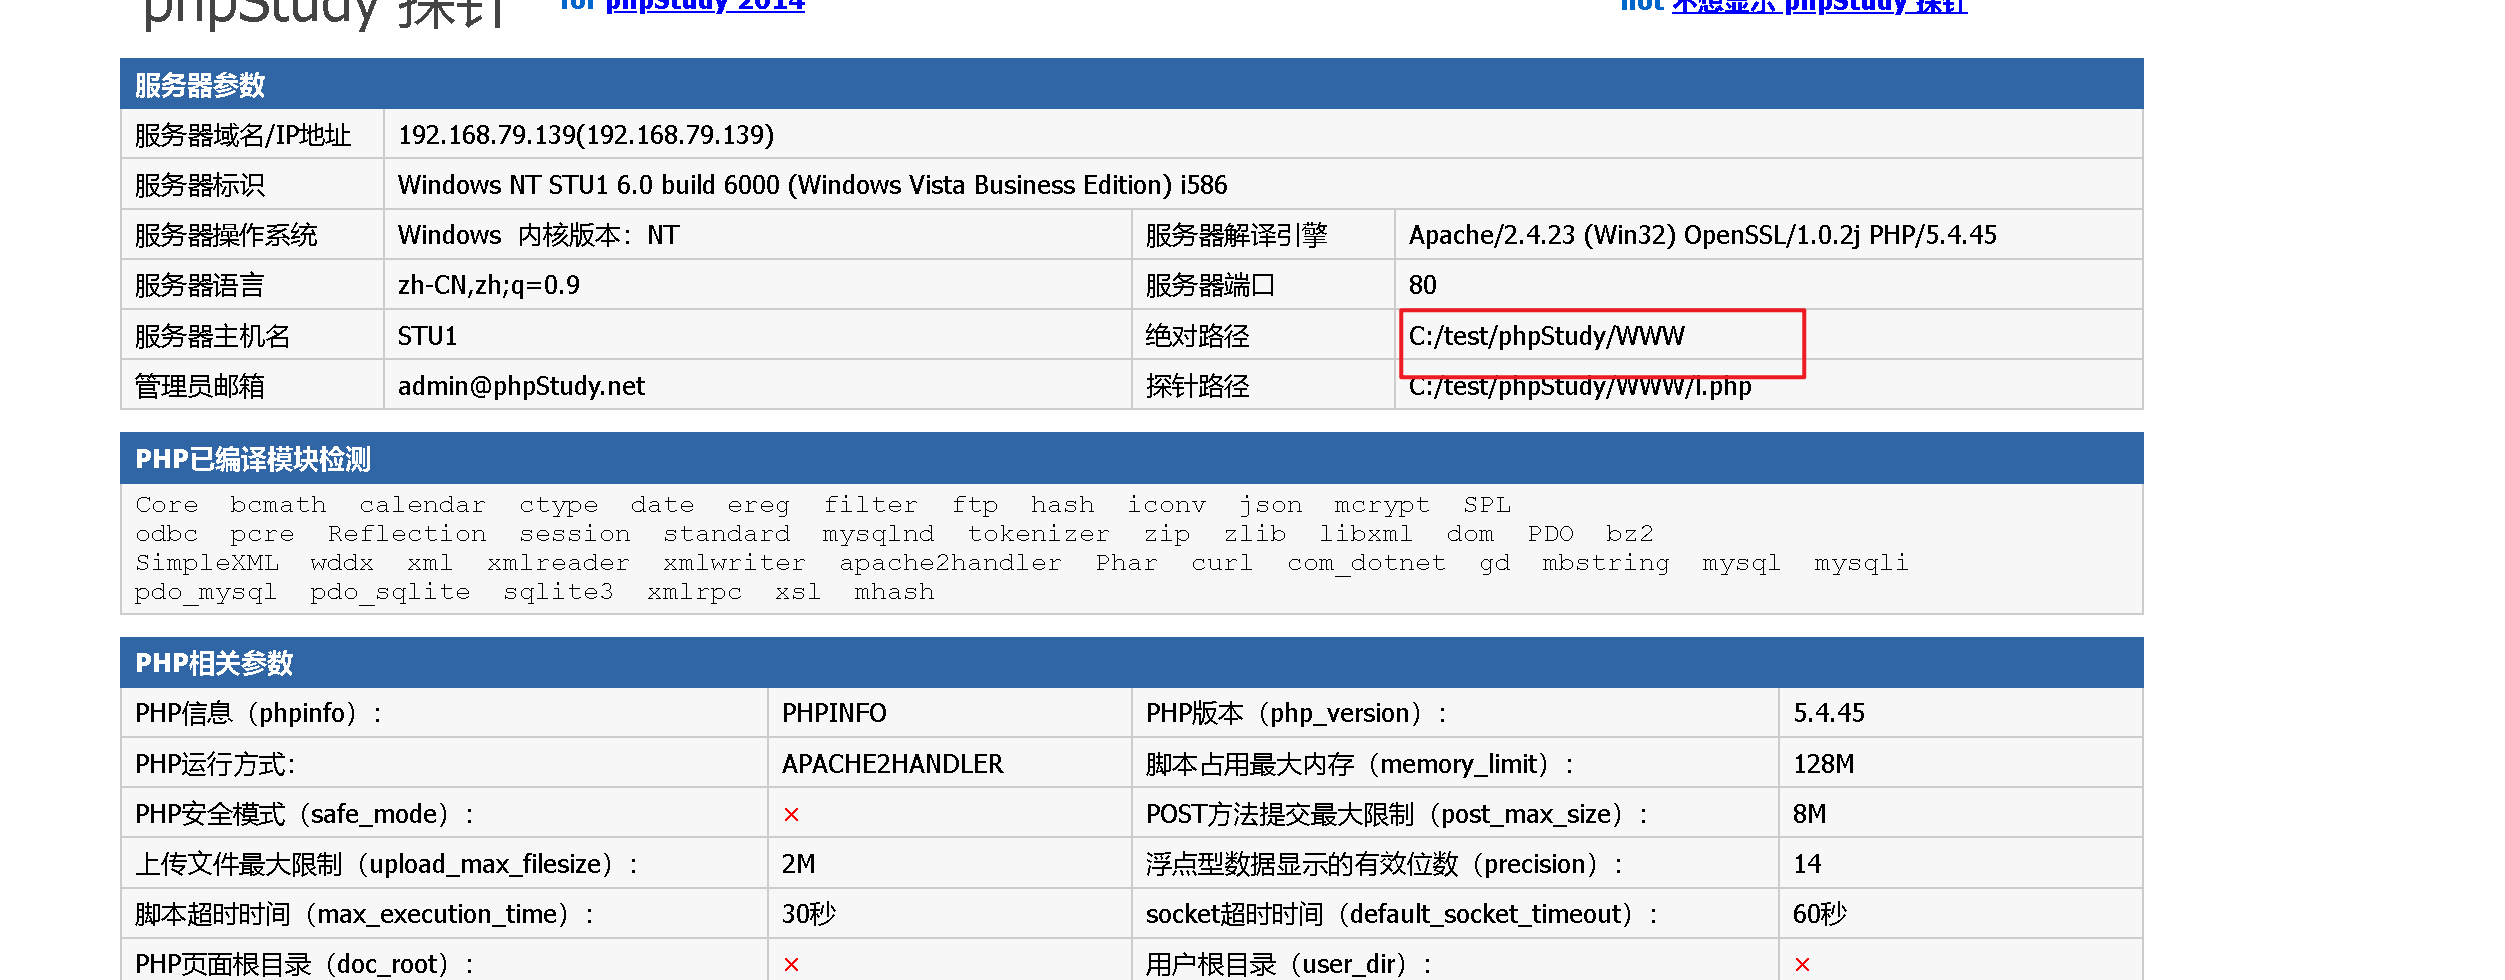Click the mysqli module name
2505x980 pixels.
point(1861,564)
